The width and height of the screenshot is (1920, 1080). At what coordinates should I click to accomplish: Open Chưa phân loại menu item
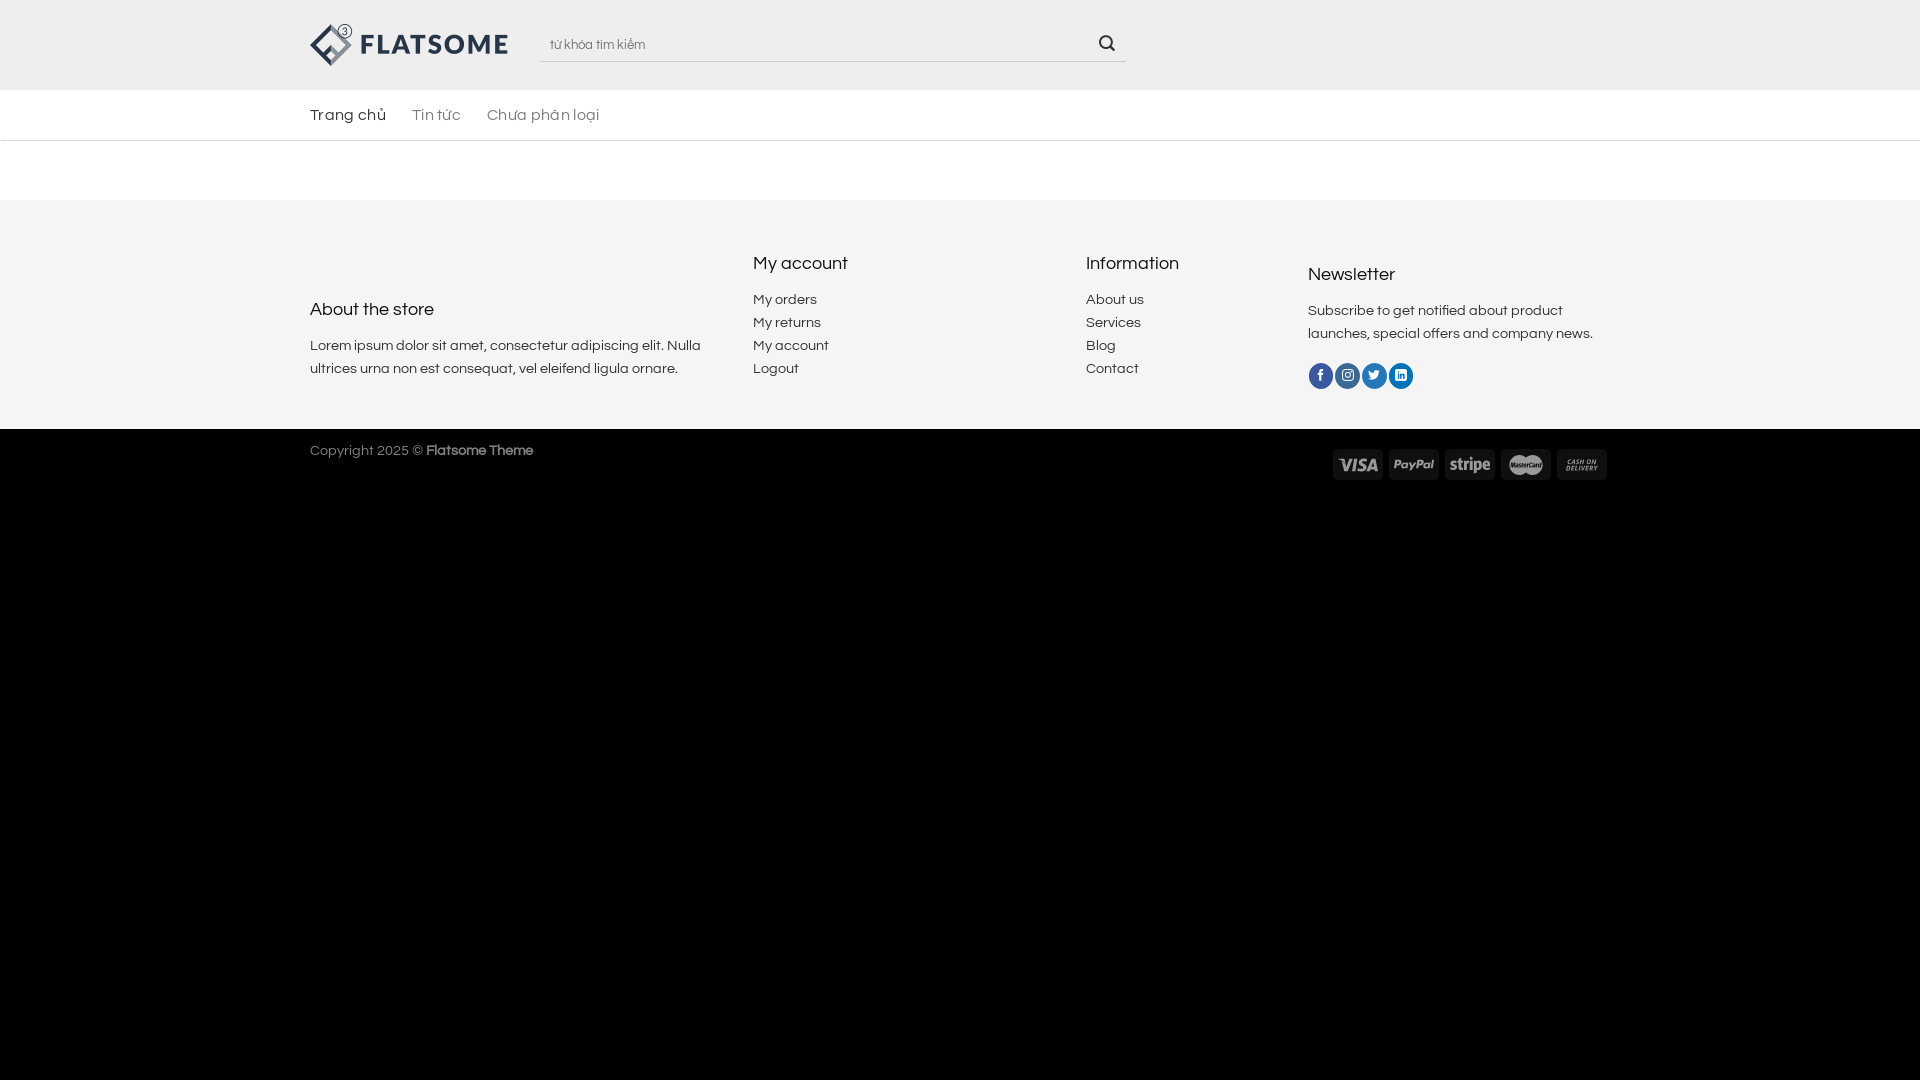click(543, 115)
